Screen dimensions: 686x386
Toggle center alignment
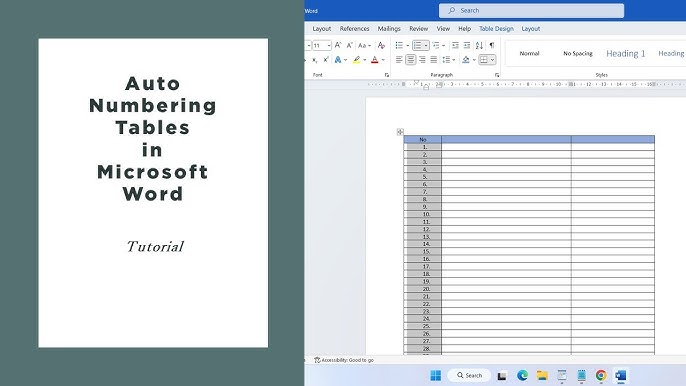(410, 60)
